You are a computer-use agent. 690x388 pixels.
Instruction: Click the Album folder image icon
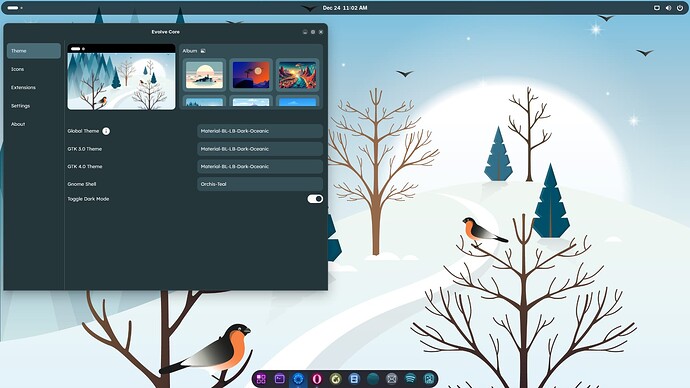tap(203, 51)
